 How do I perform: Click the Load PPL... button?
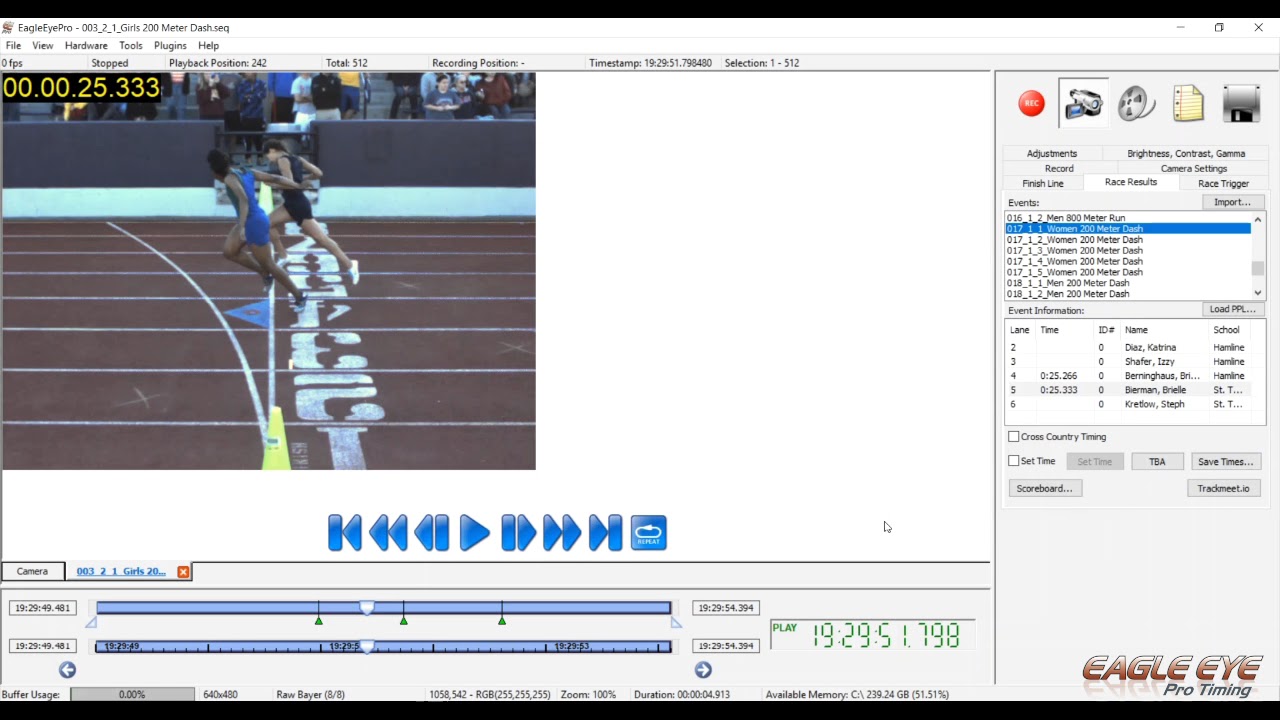tap(1232, 310)
